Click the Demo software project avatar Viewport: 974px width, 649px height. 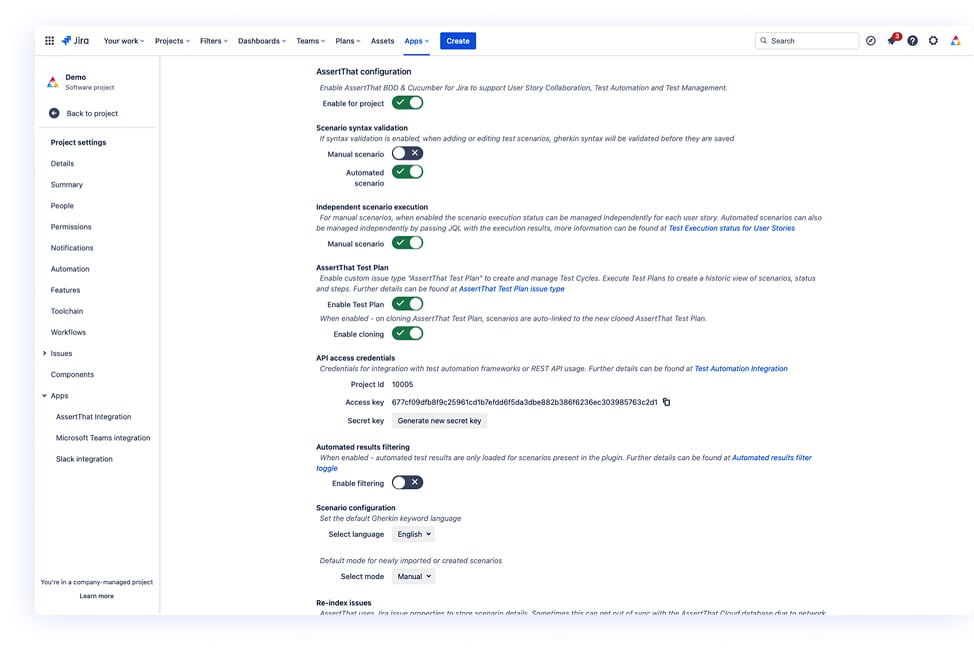tap(52, 82)
